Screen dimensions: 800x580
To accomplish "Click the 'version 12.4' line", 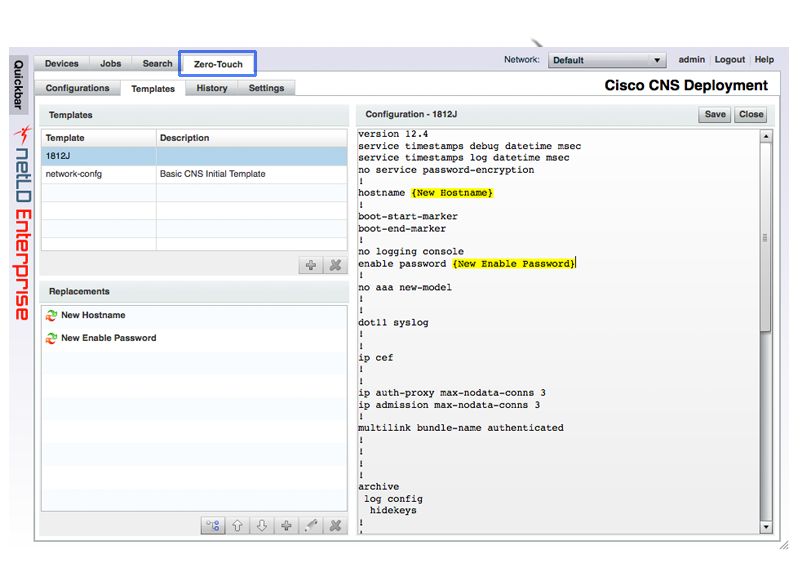I will (393, 134).
